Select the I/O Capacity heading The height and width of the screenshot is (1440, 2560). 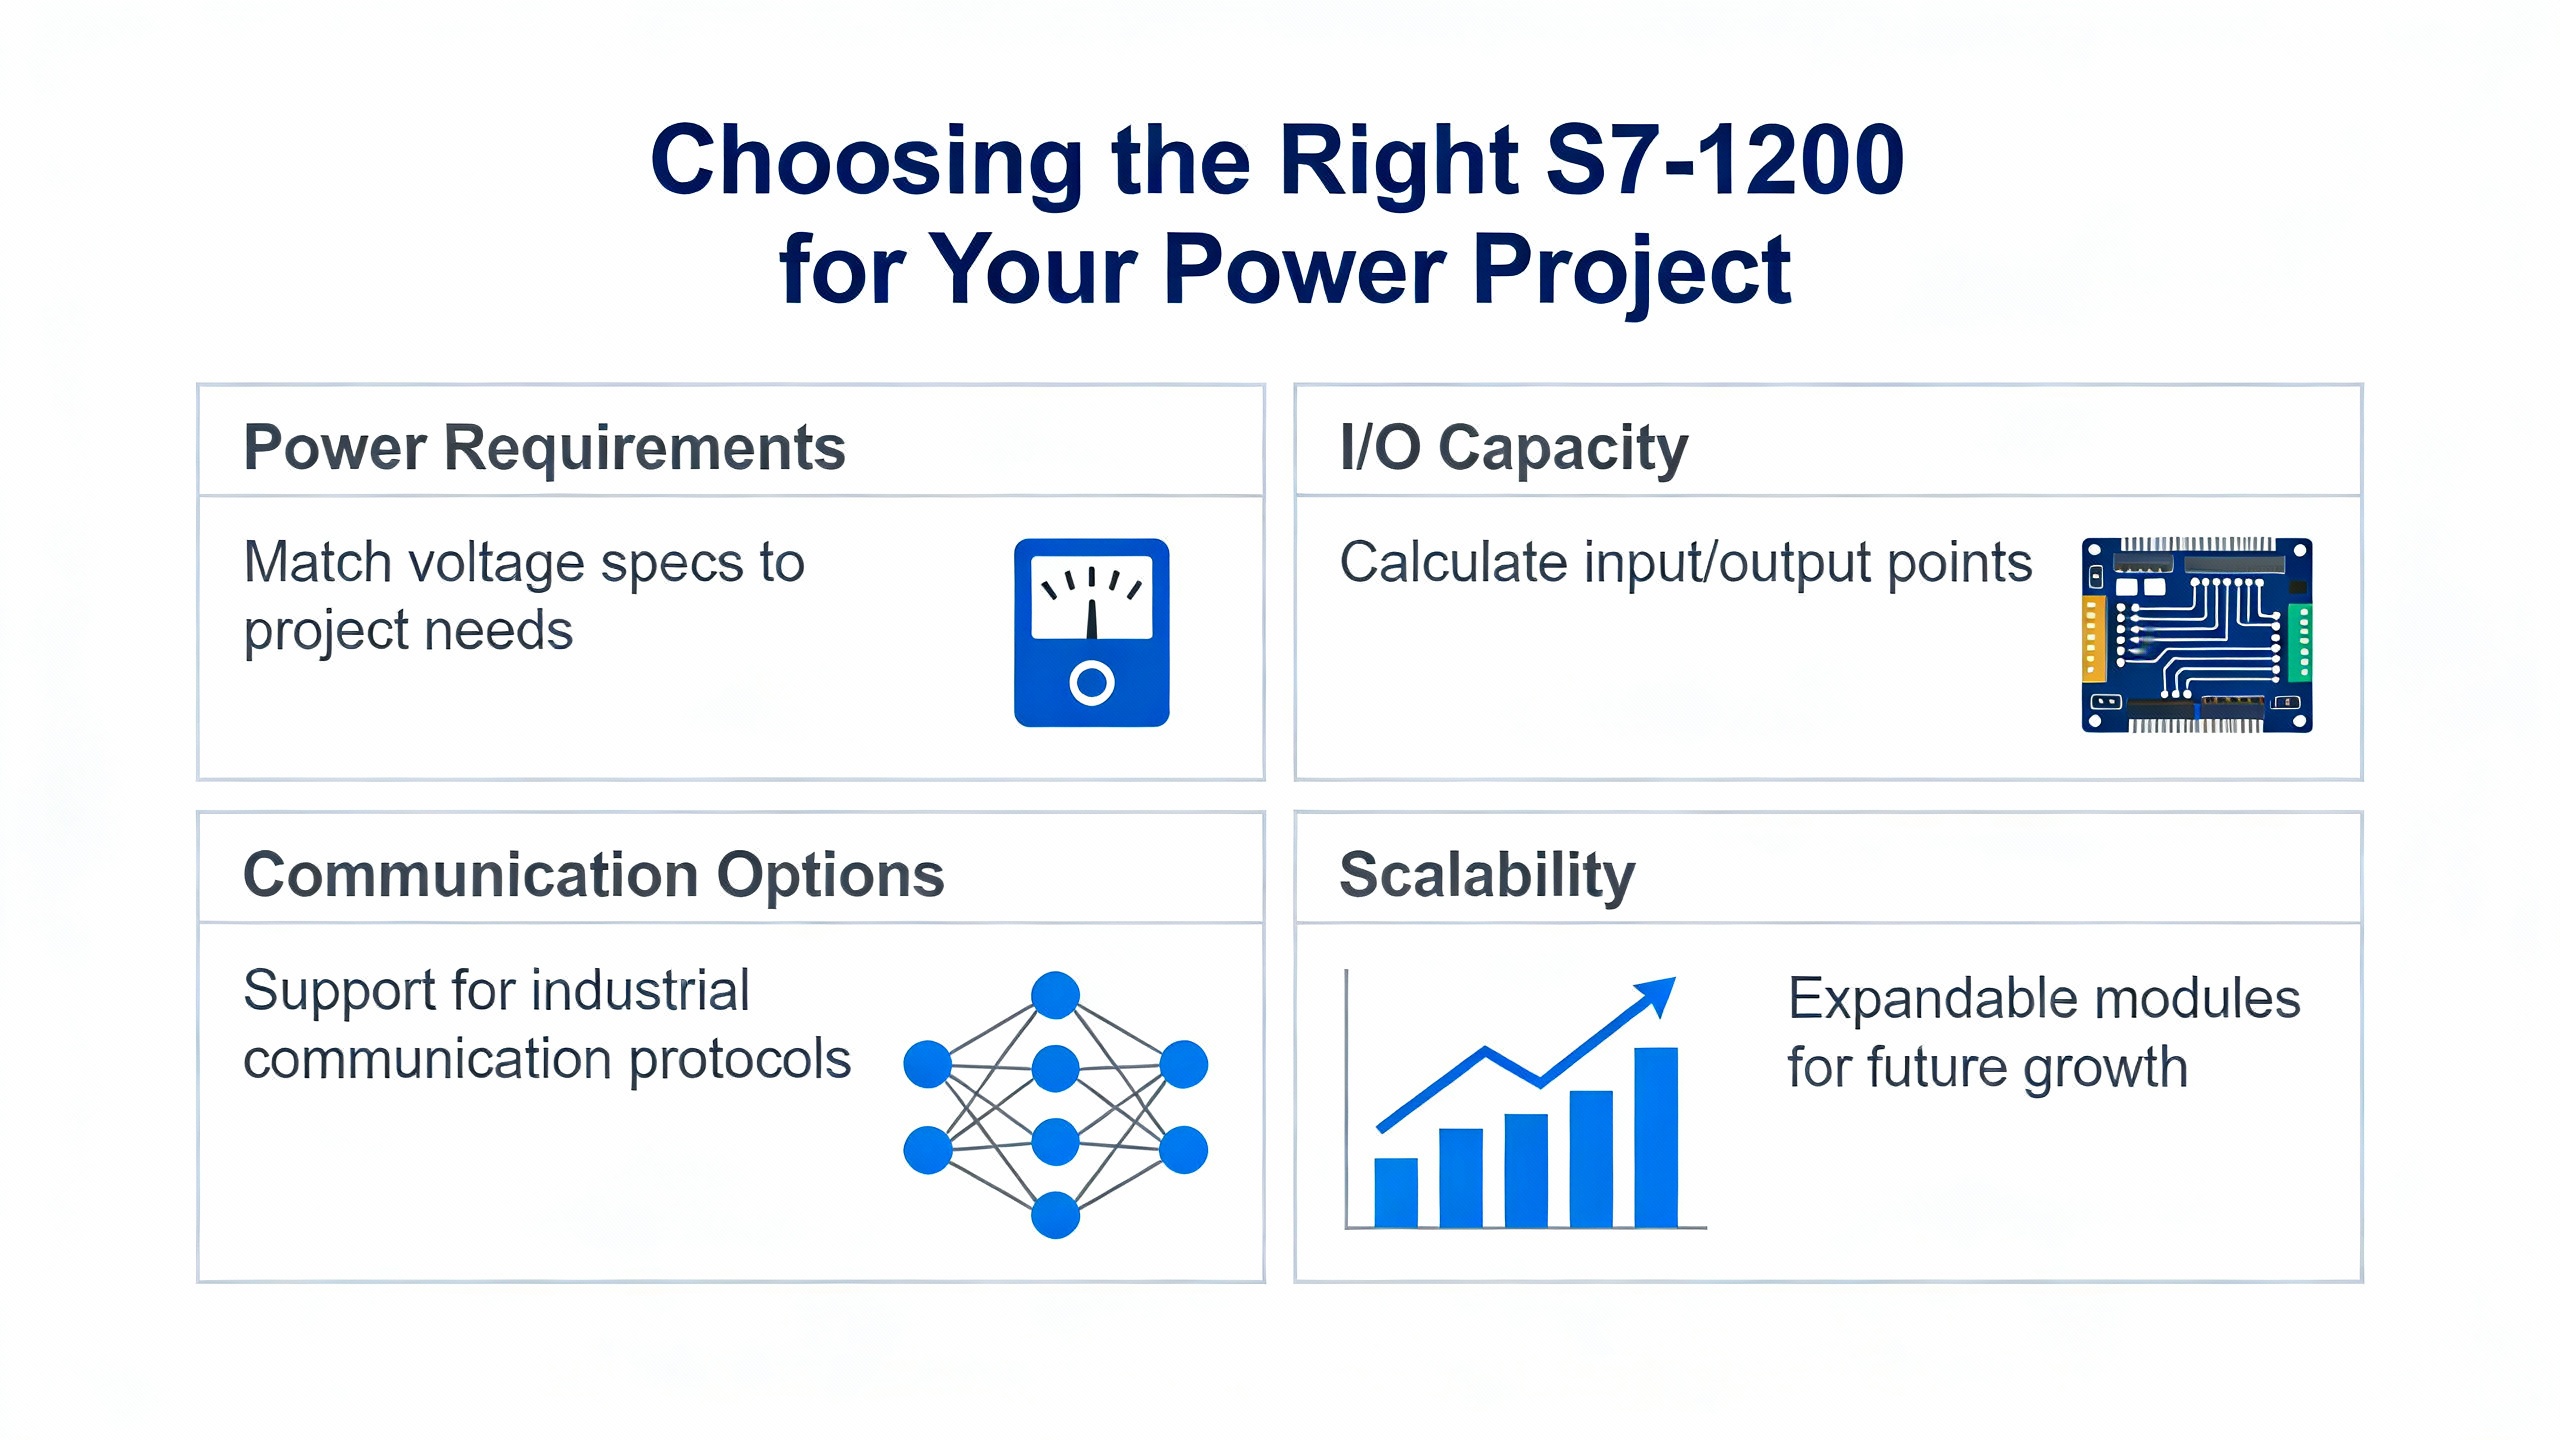pyautogui.click(x=1513, y=447)
